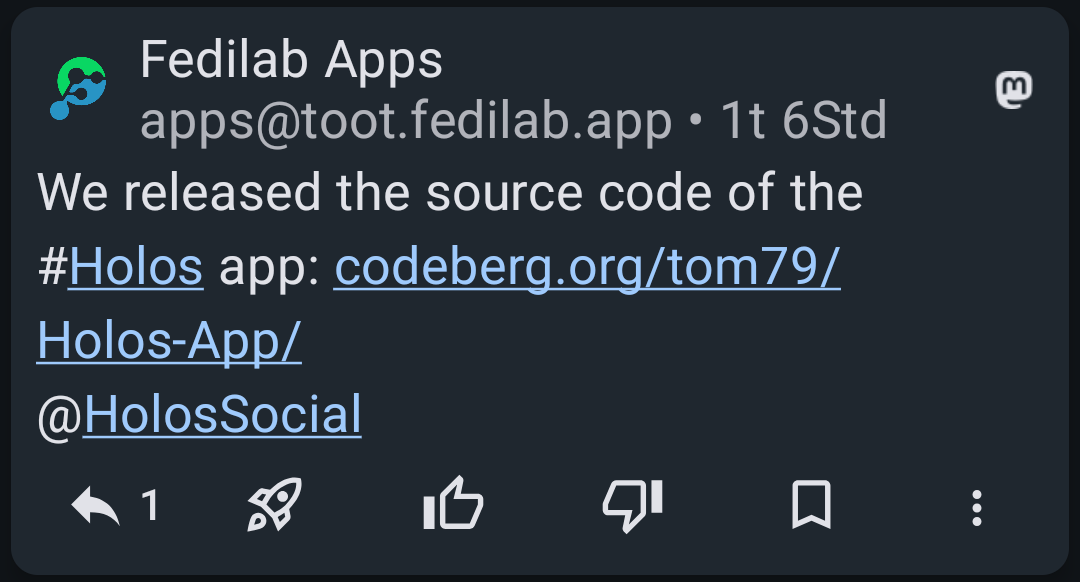1080x582 pixels.
Task: Click the 1t 6Std timestamp
Action: [x=803, y=122]
